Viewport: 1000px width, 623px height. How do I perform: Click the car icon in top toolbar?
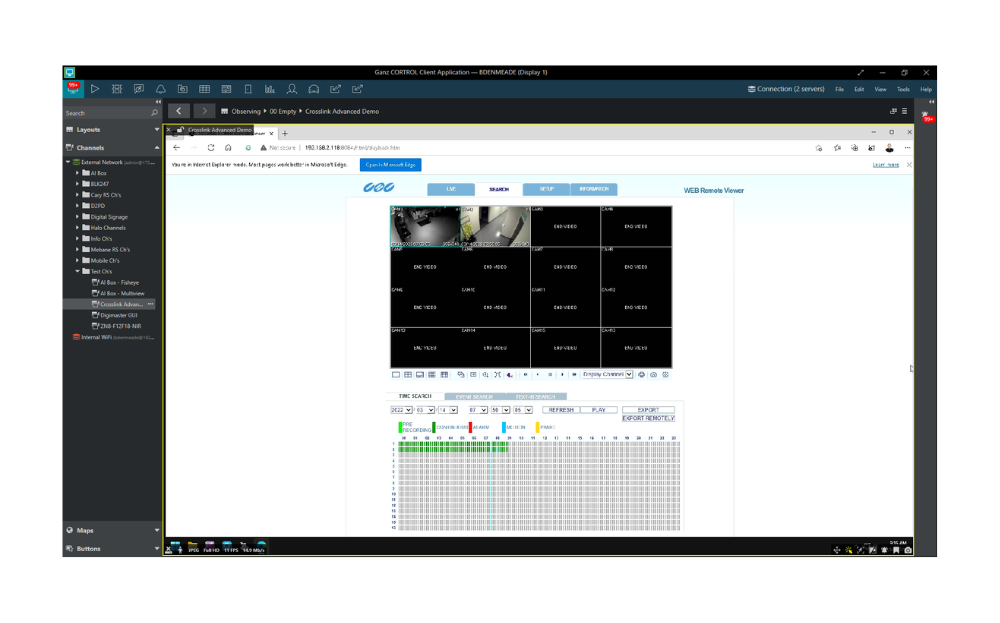coord(314,89)
